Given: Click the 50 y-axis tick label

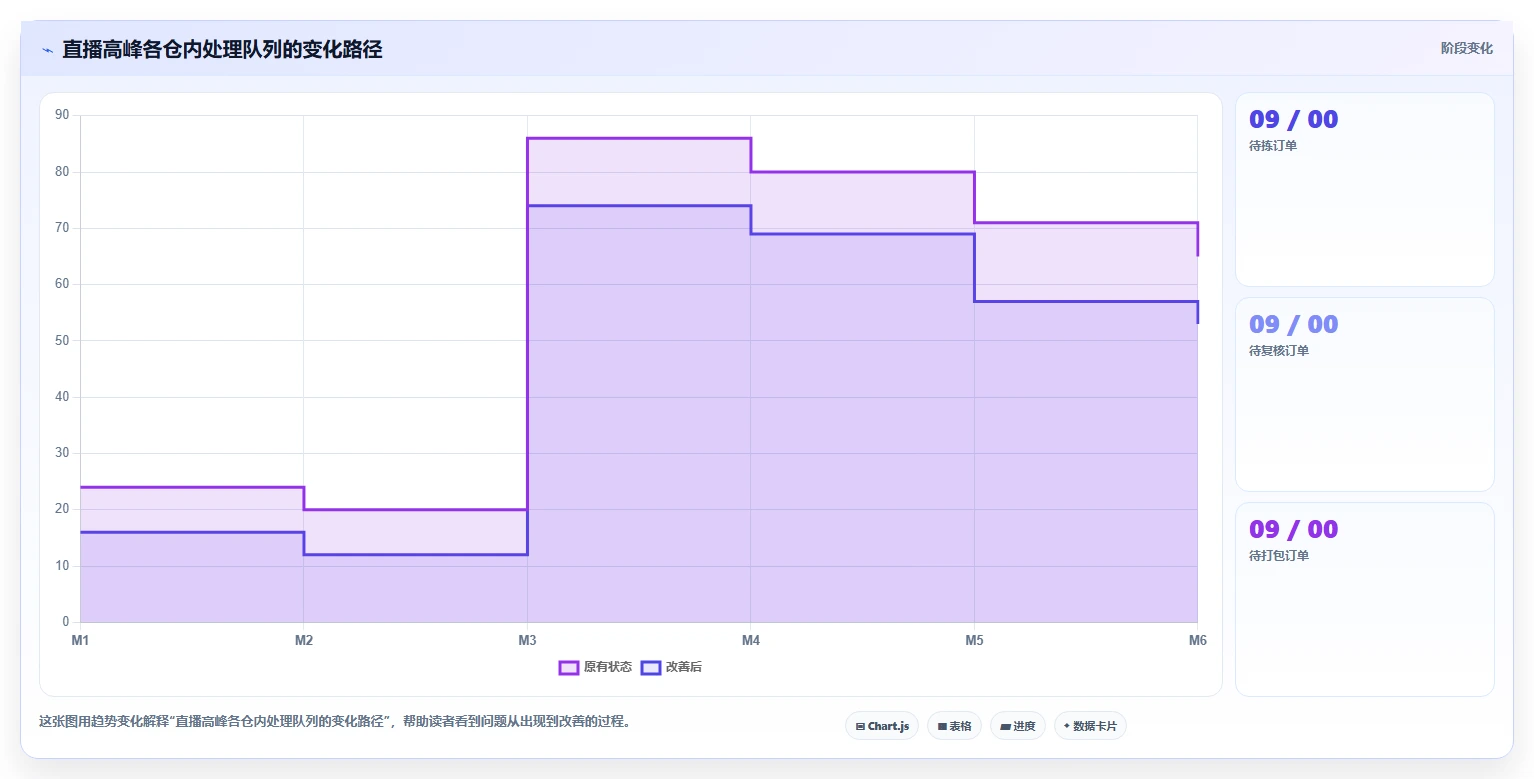Looking at the screenshot, I should pos(62,340).
